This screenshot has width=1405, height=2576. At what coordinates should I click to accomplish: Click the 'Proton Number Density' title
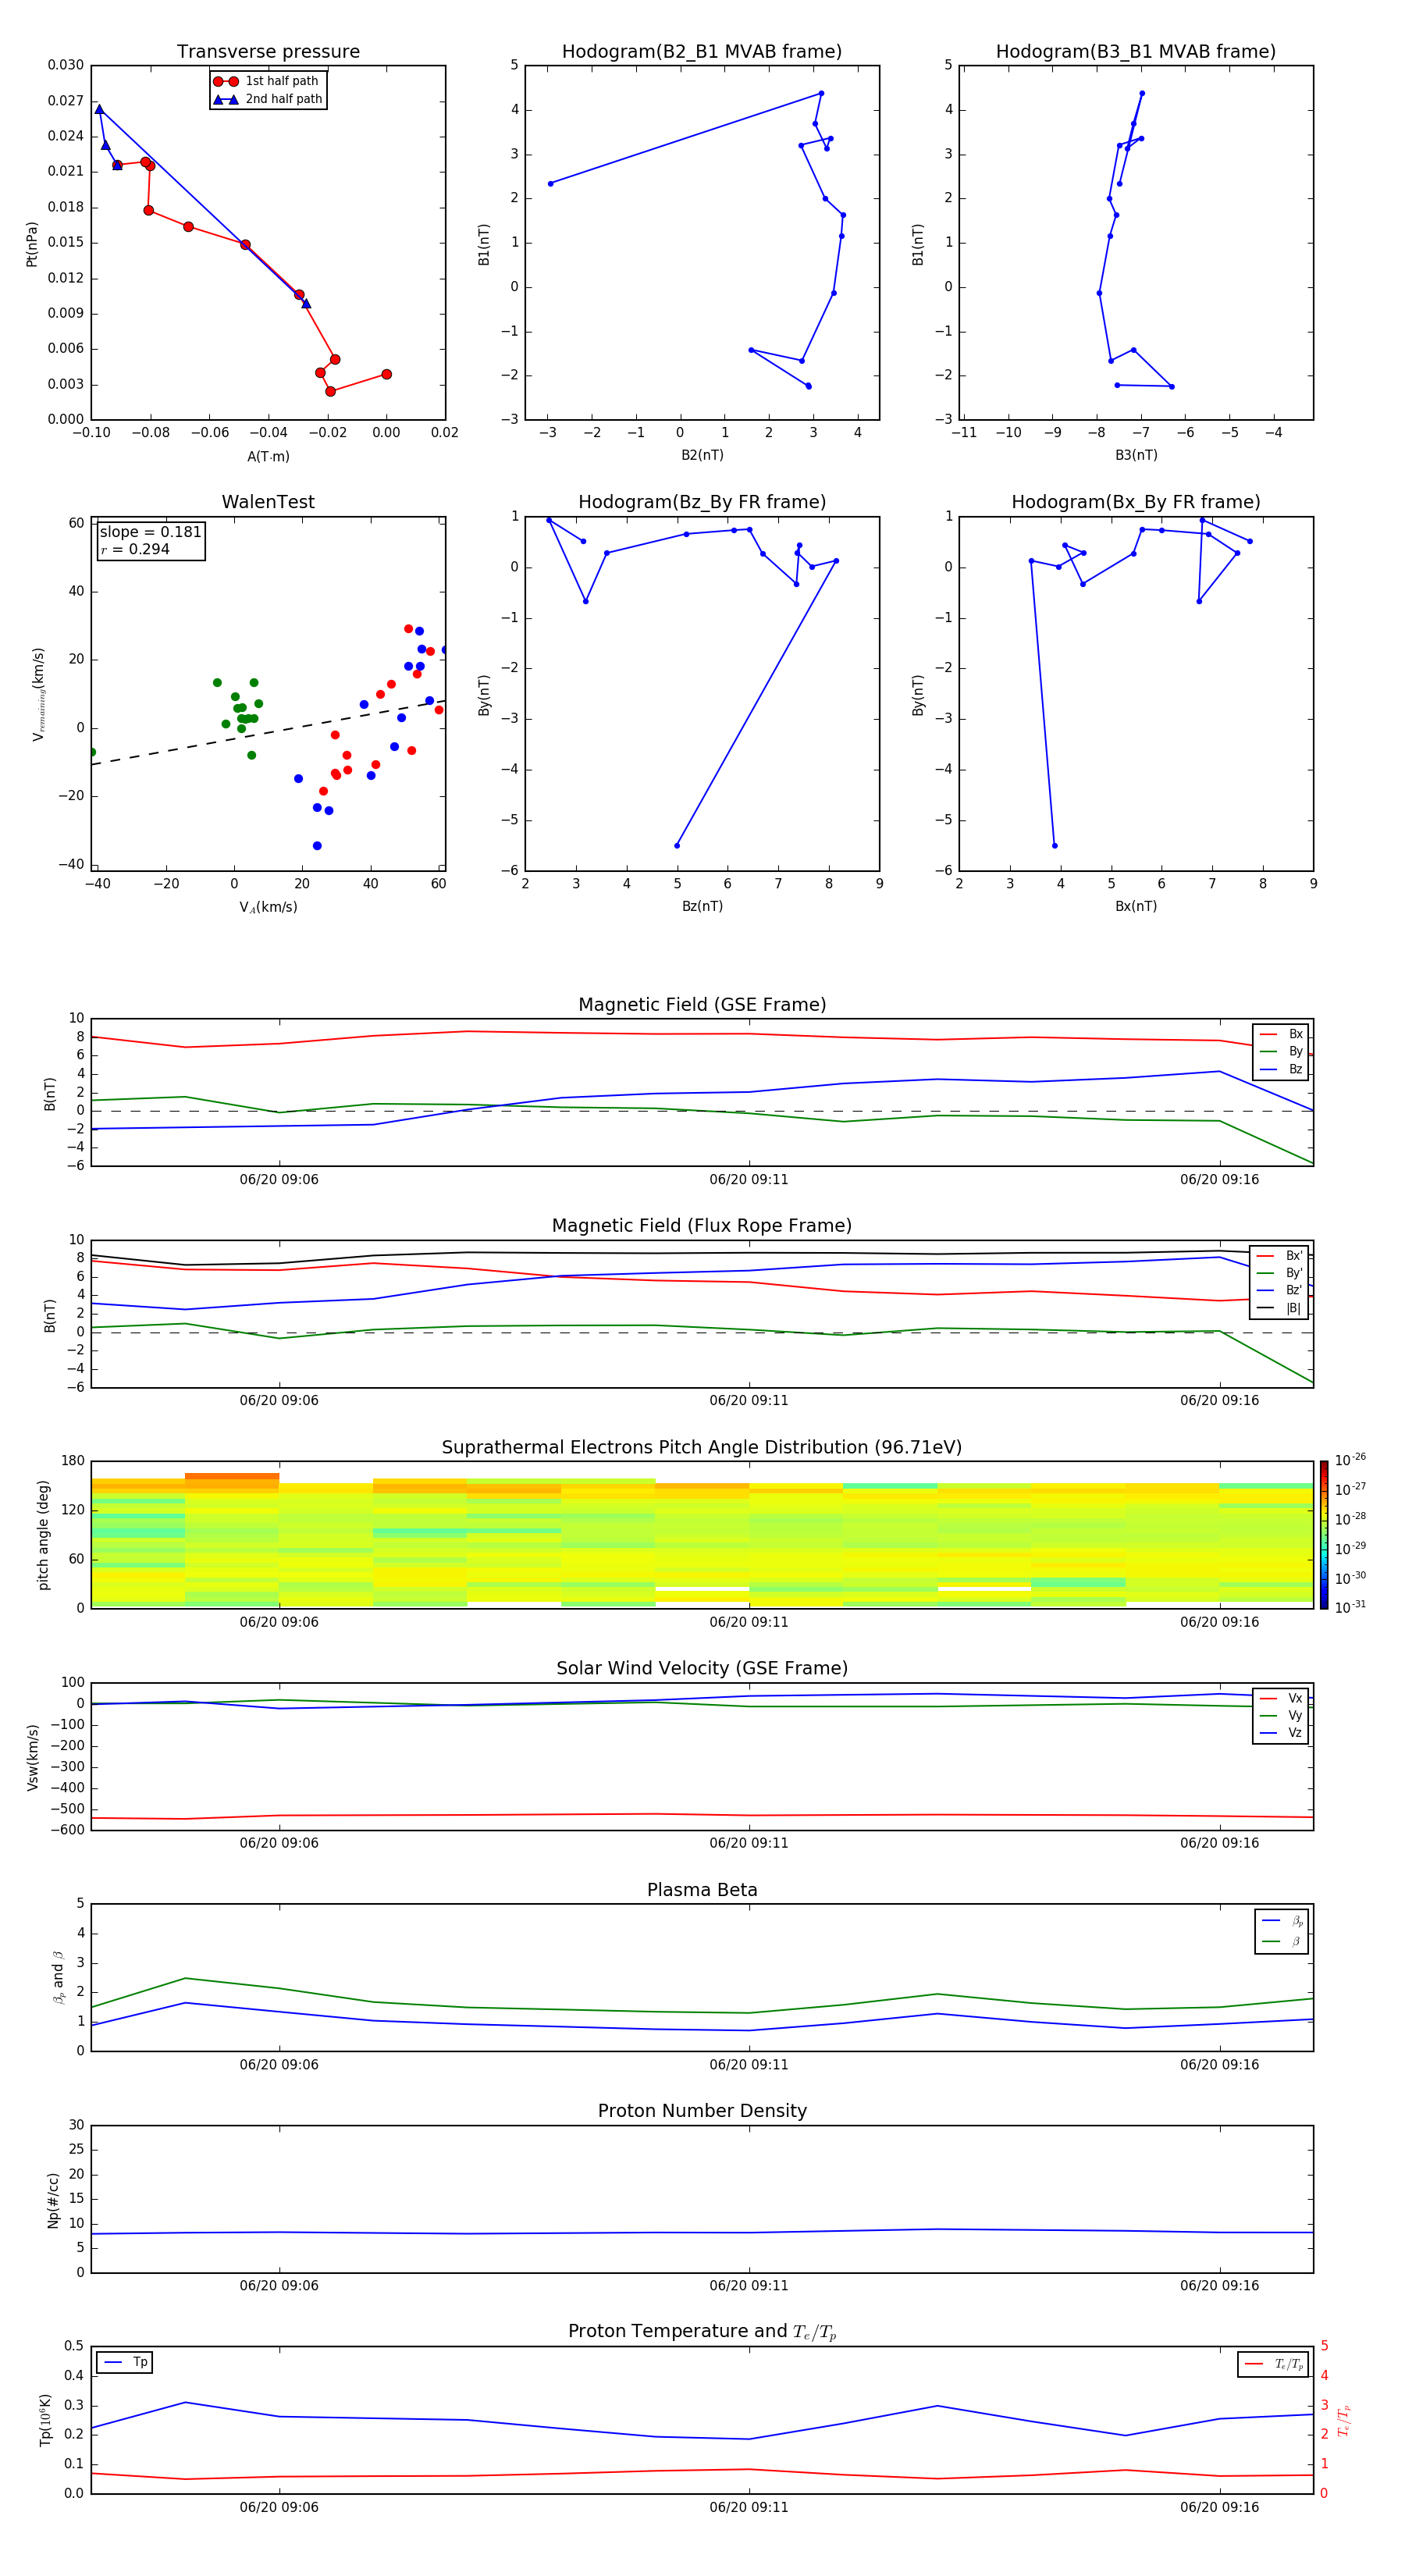[x=702, y=2111]
